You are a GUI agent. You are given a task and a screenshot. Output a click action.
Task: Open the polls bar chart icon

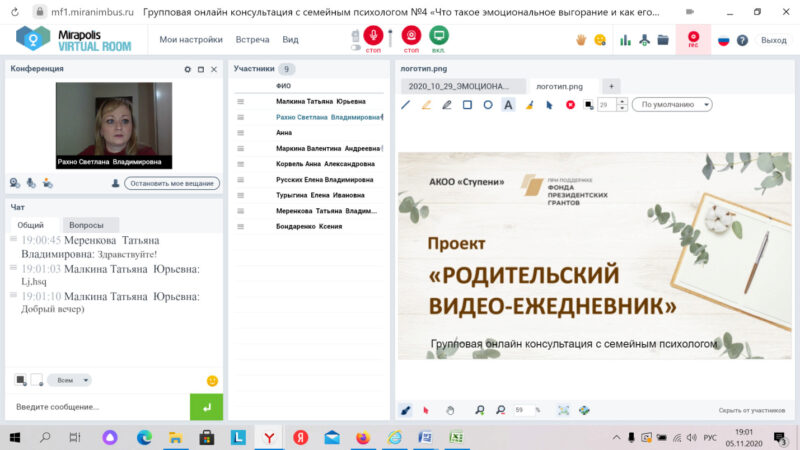tap(625, 40)
